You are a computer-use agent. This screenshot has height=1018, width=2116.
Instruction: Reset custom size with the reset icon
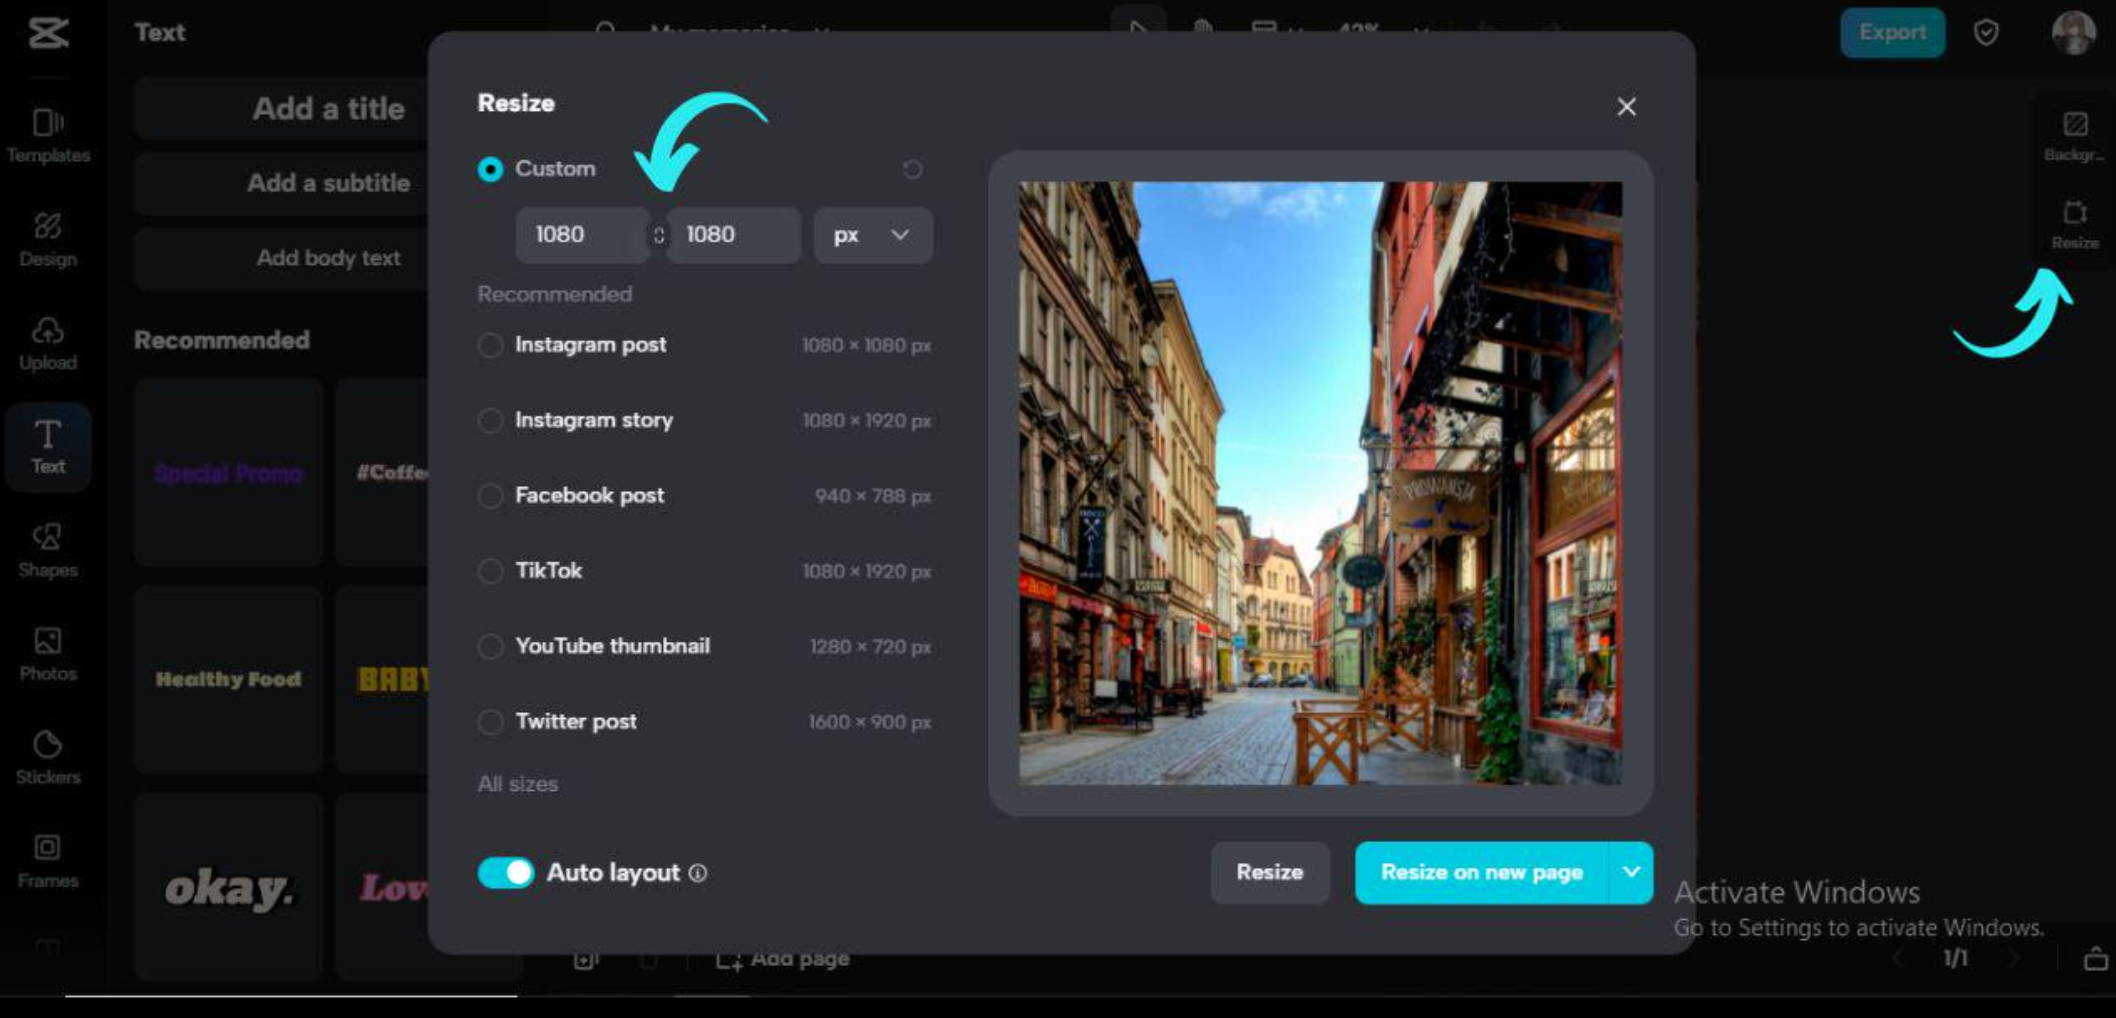pos(912,169)
